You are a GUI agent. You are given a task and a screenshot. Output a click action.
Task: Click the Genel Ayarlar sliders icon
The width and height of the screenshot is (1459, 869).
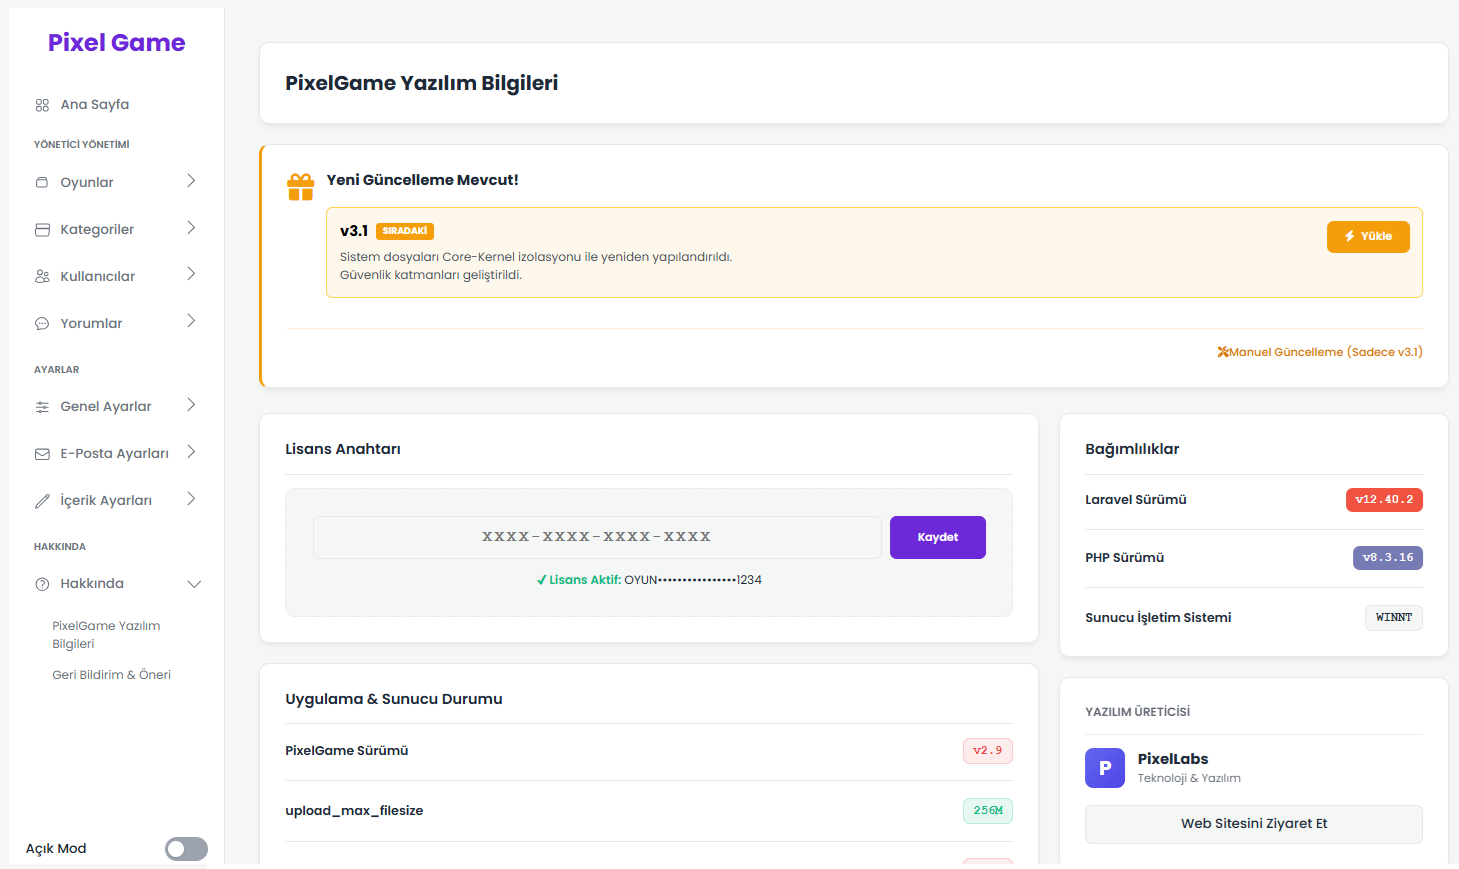pyautogui.click(x=42, y=407)
